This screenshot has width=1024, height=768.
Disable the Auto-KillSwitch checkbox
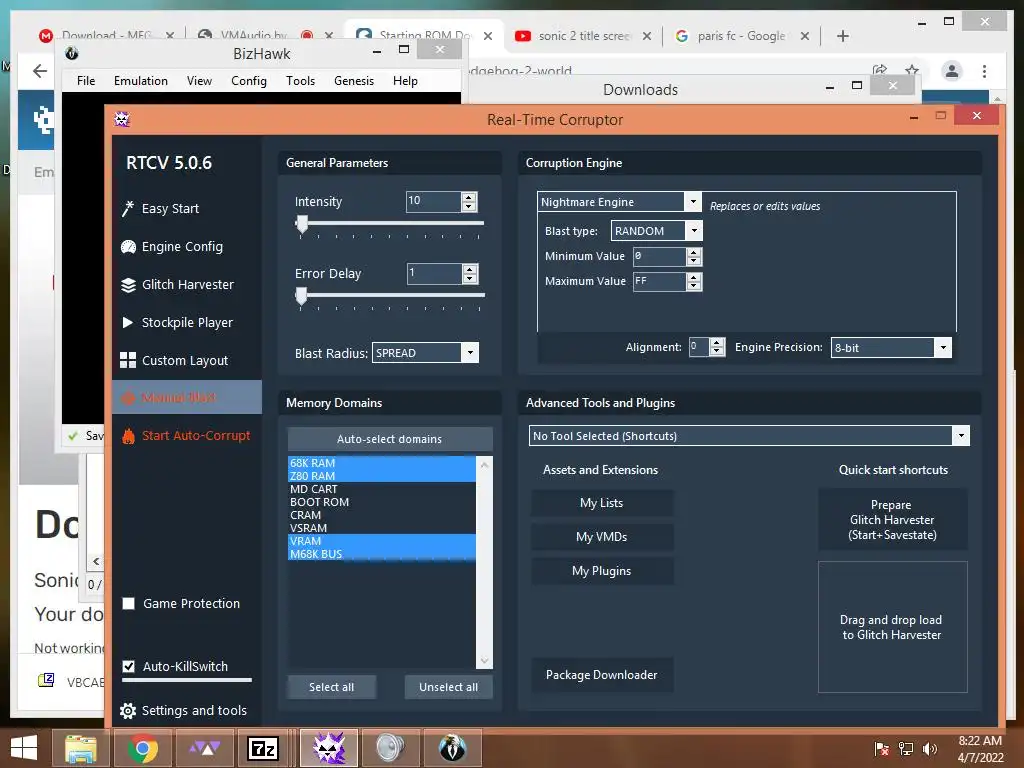[x=129, y=666]
